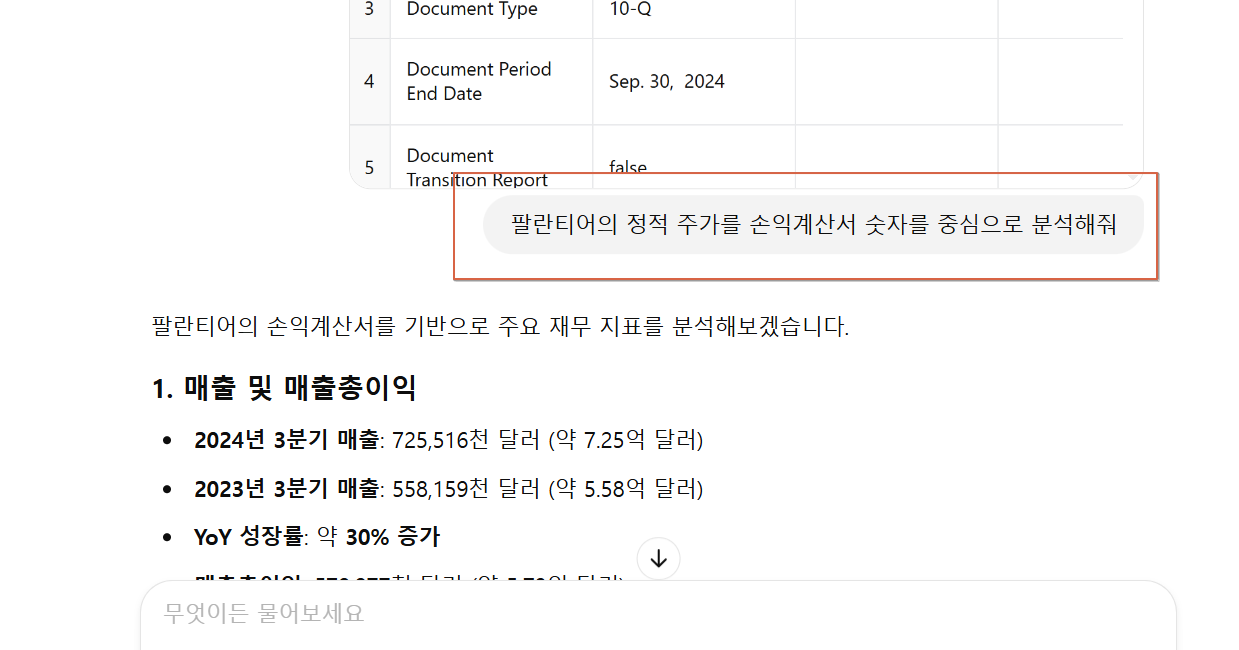Click the empty cell right of 10-Q
Image resolution: width=1239 pixels, height=650 pixels.
[895, 10]
